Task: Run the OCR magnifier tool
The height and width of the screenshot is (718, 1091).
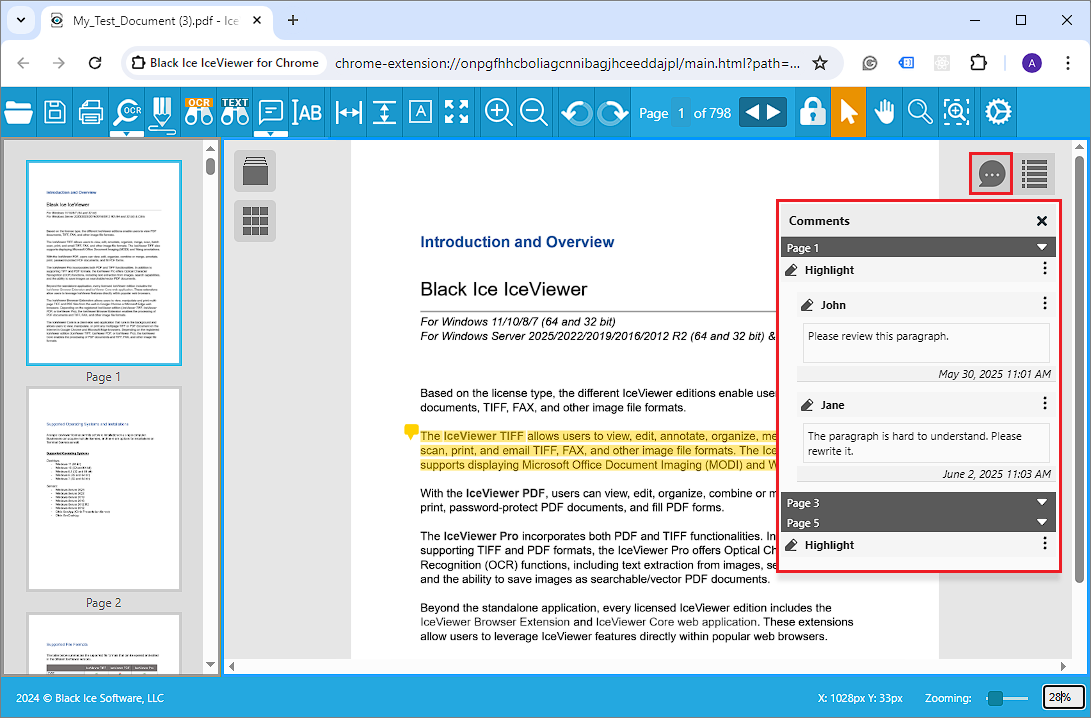Action: click(x=127, y=111)
